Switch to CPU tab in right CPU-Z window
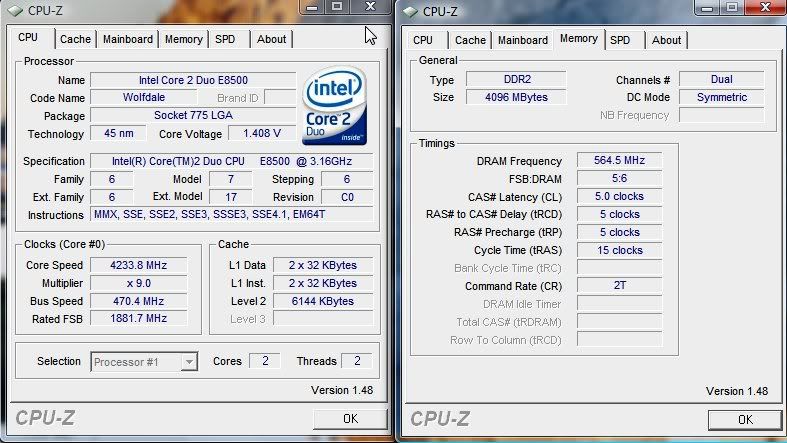Image resolution: width=787 pixels, height=443 pixels. pos(423,40)
